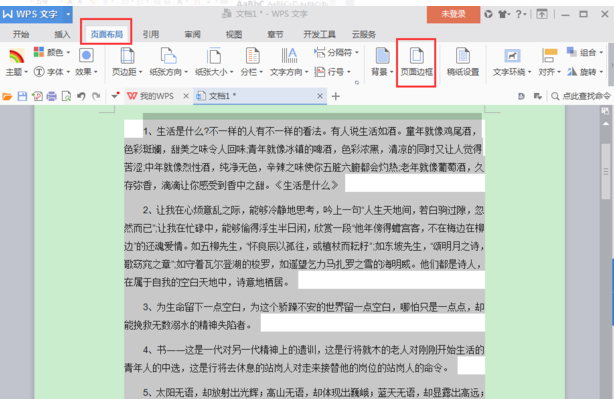Click the help question mark icon
This screenshot has width=614, height=399.
tap(518, 14)
